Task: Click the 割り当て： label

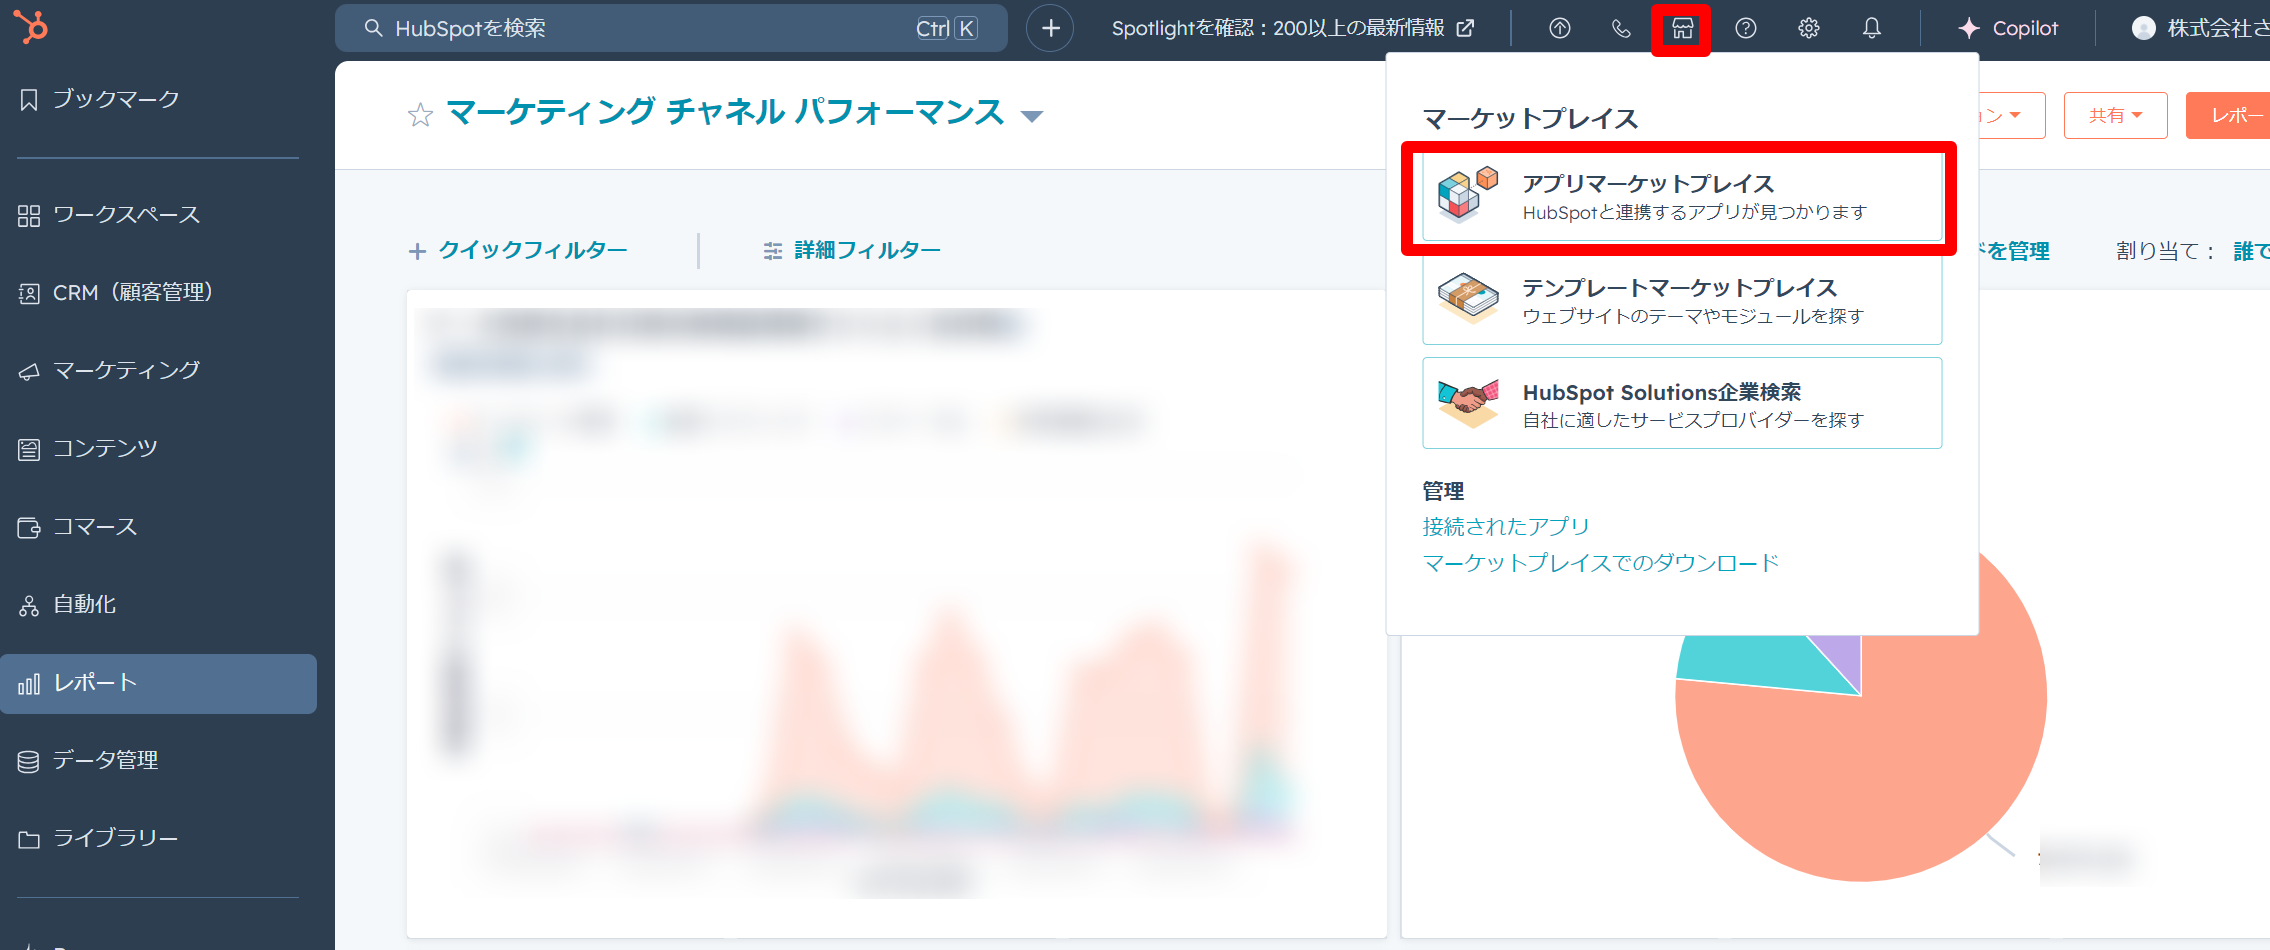Action: 2165,251
